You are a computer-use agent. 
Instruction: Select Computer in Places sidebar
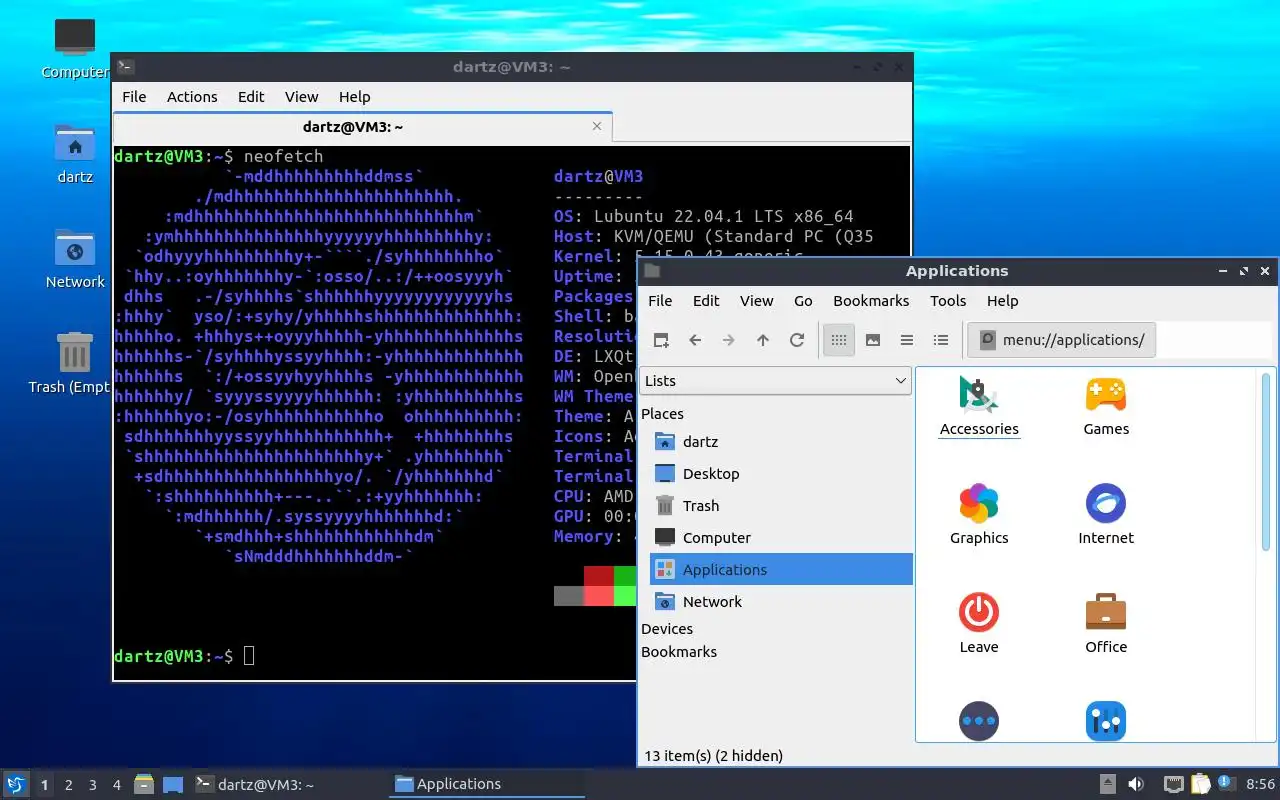781,537
